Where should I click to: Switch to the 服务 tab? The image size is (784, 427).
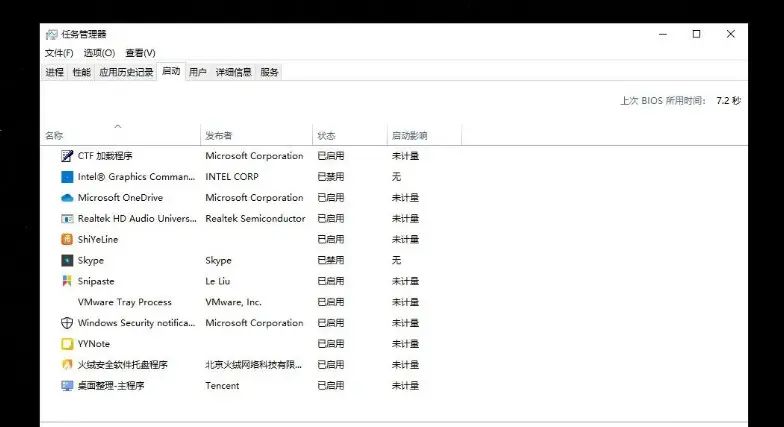tap(269, 72)
